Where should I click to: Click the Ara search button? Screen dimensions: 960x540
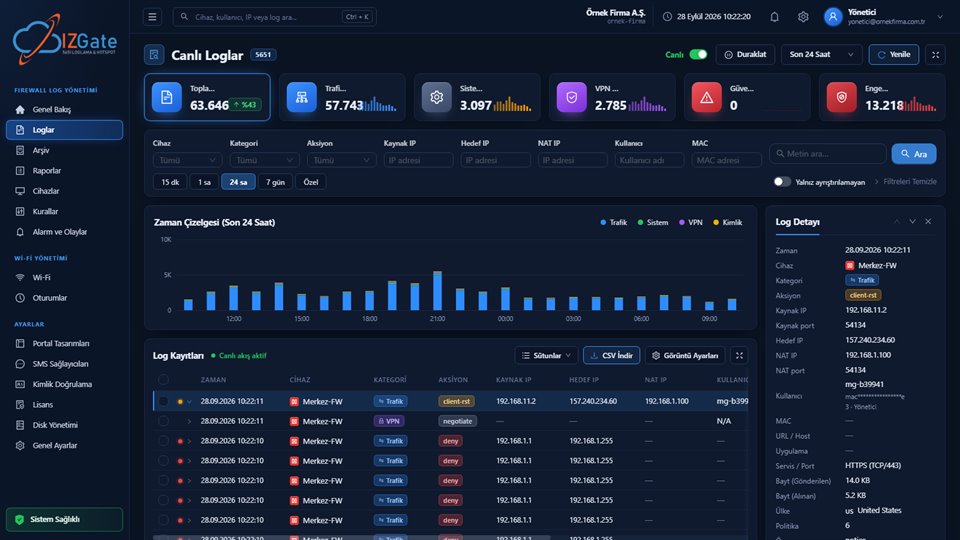click(914, 154)
